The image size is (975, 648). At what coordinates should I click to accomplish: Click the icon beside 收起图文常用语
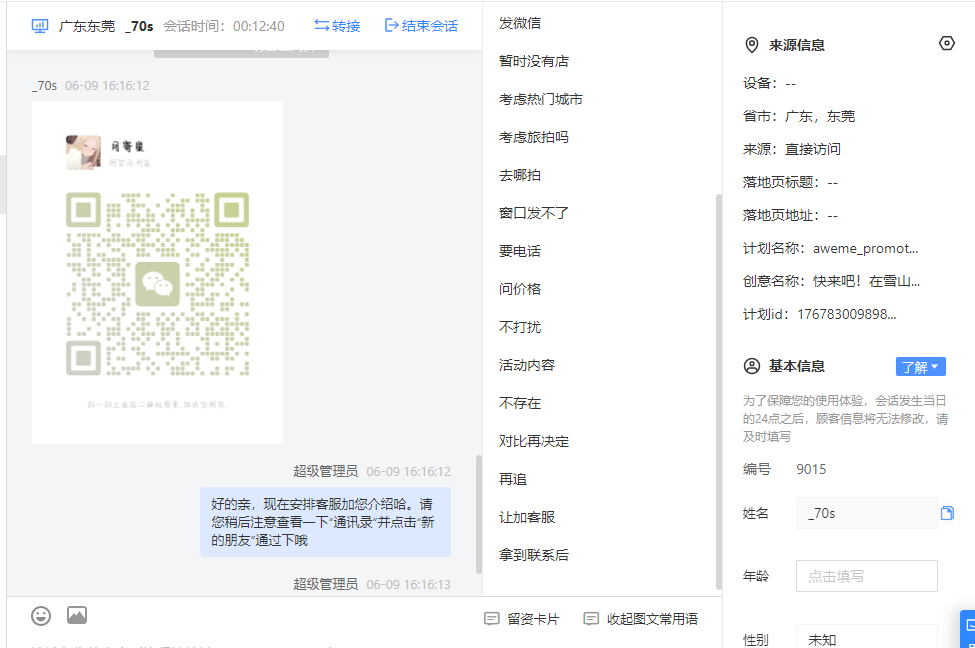click(x=591, y=619)
